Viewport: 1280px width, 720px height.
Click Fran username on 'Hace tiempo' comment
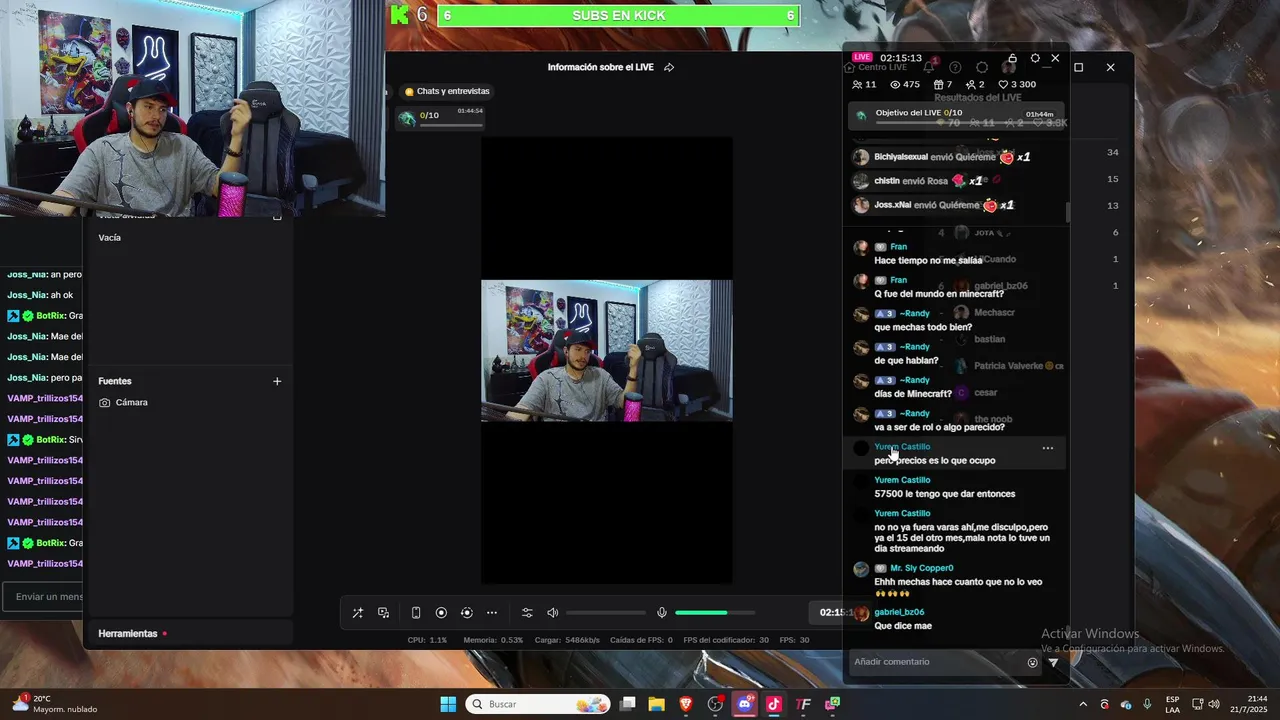pyautogui.click(x=898, y=247)
